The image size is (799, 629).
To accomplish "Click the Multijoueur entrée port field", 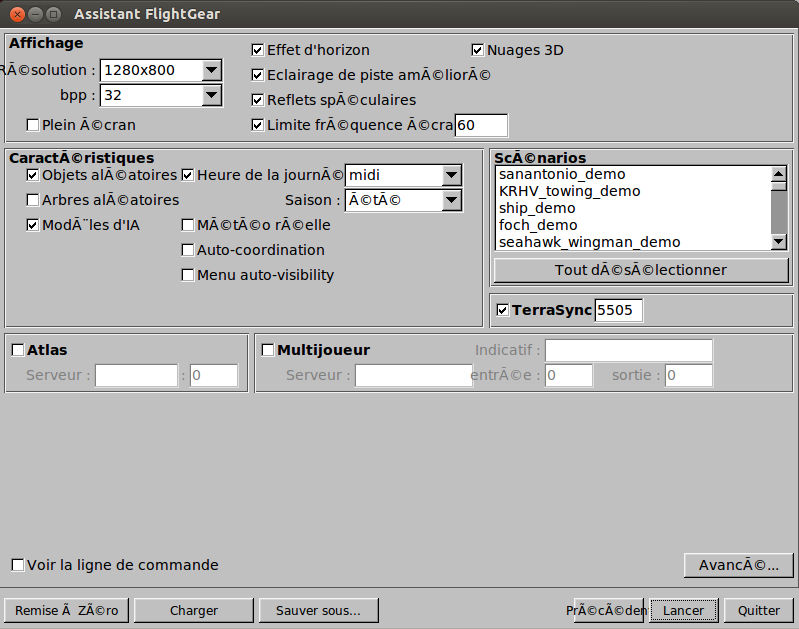I will [x=569, y=375].
